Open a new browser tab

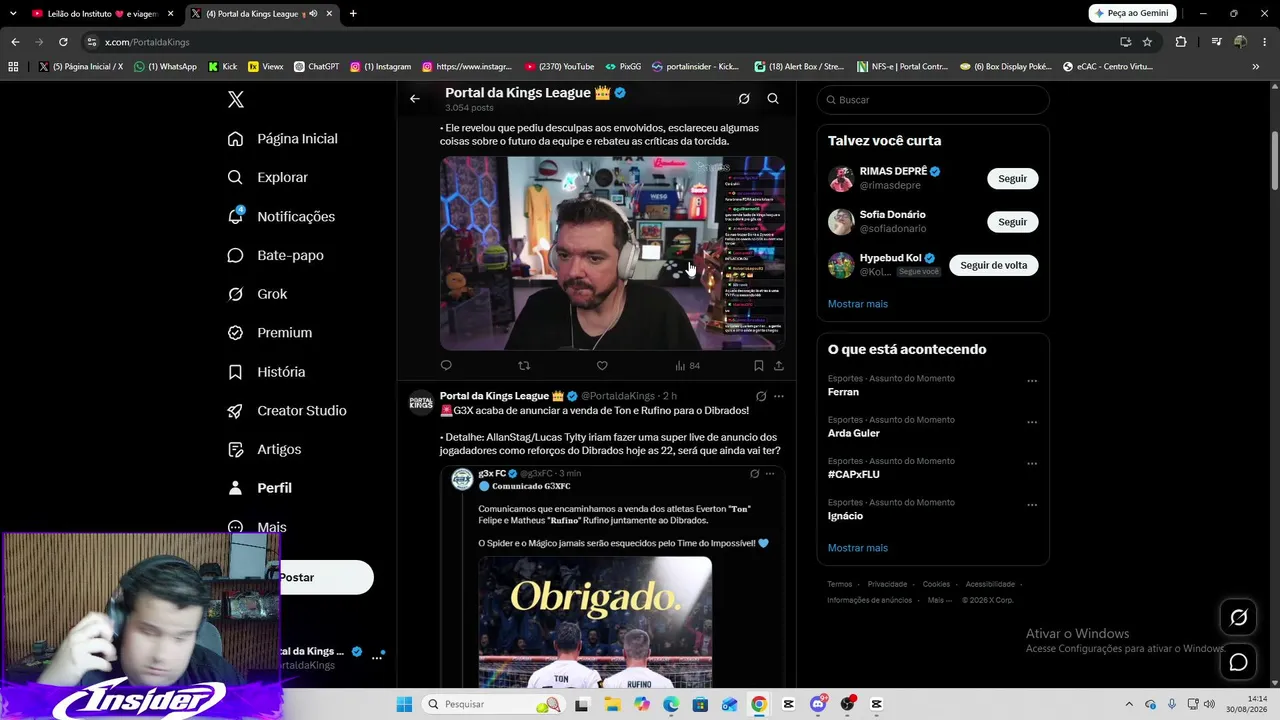point(353,14)
